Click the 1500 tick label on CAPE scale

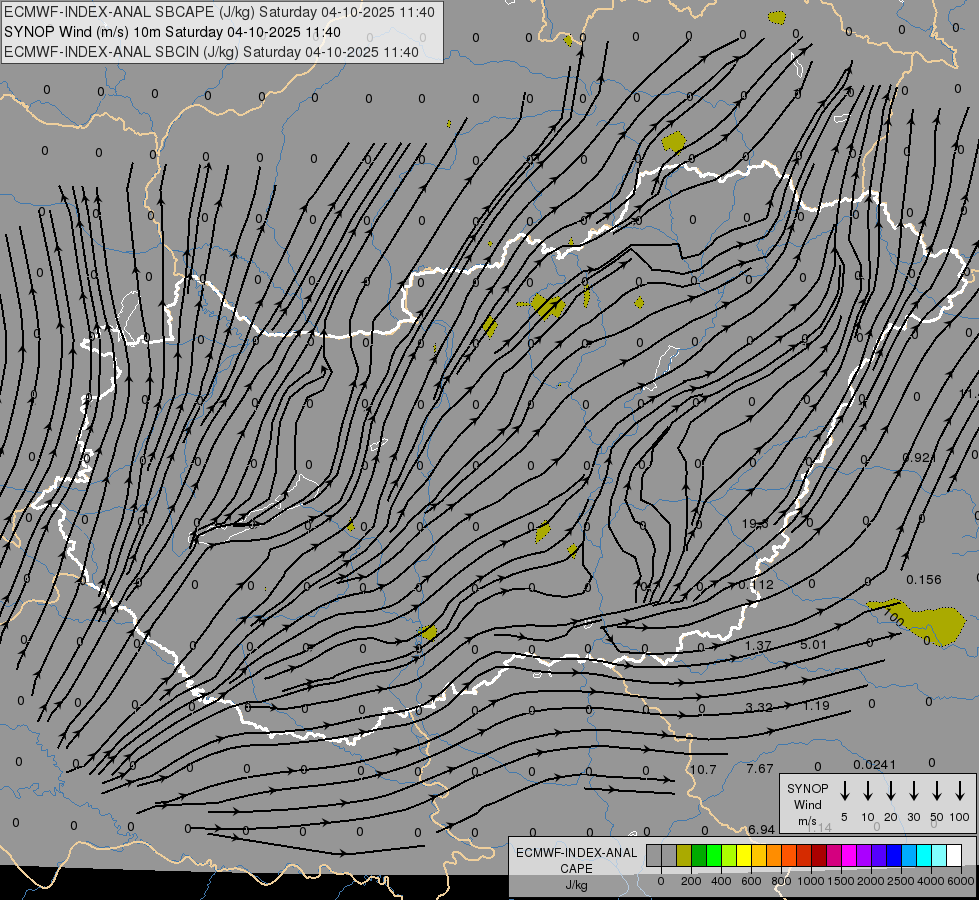tap(841, 881)
